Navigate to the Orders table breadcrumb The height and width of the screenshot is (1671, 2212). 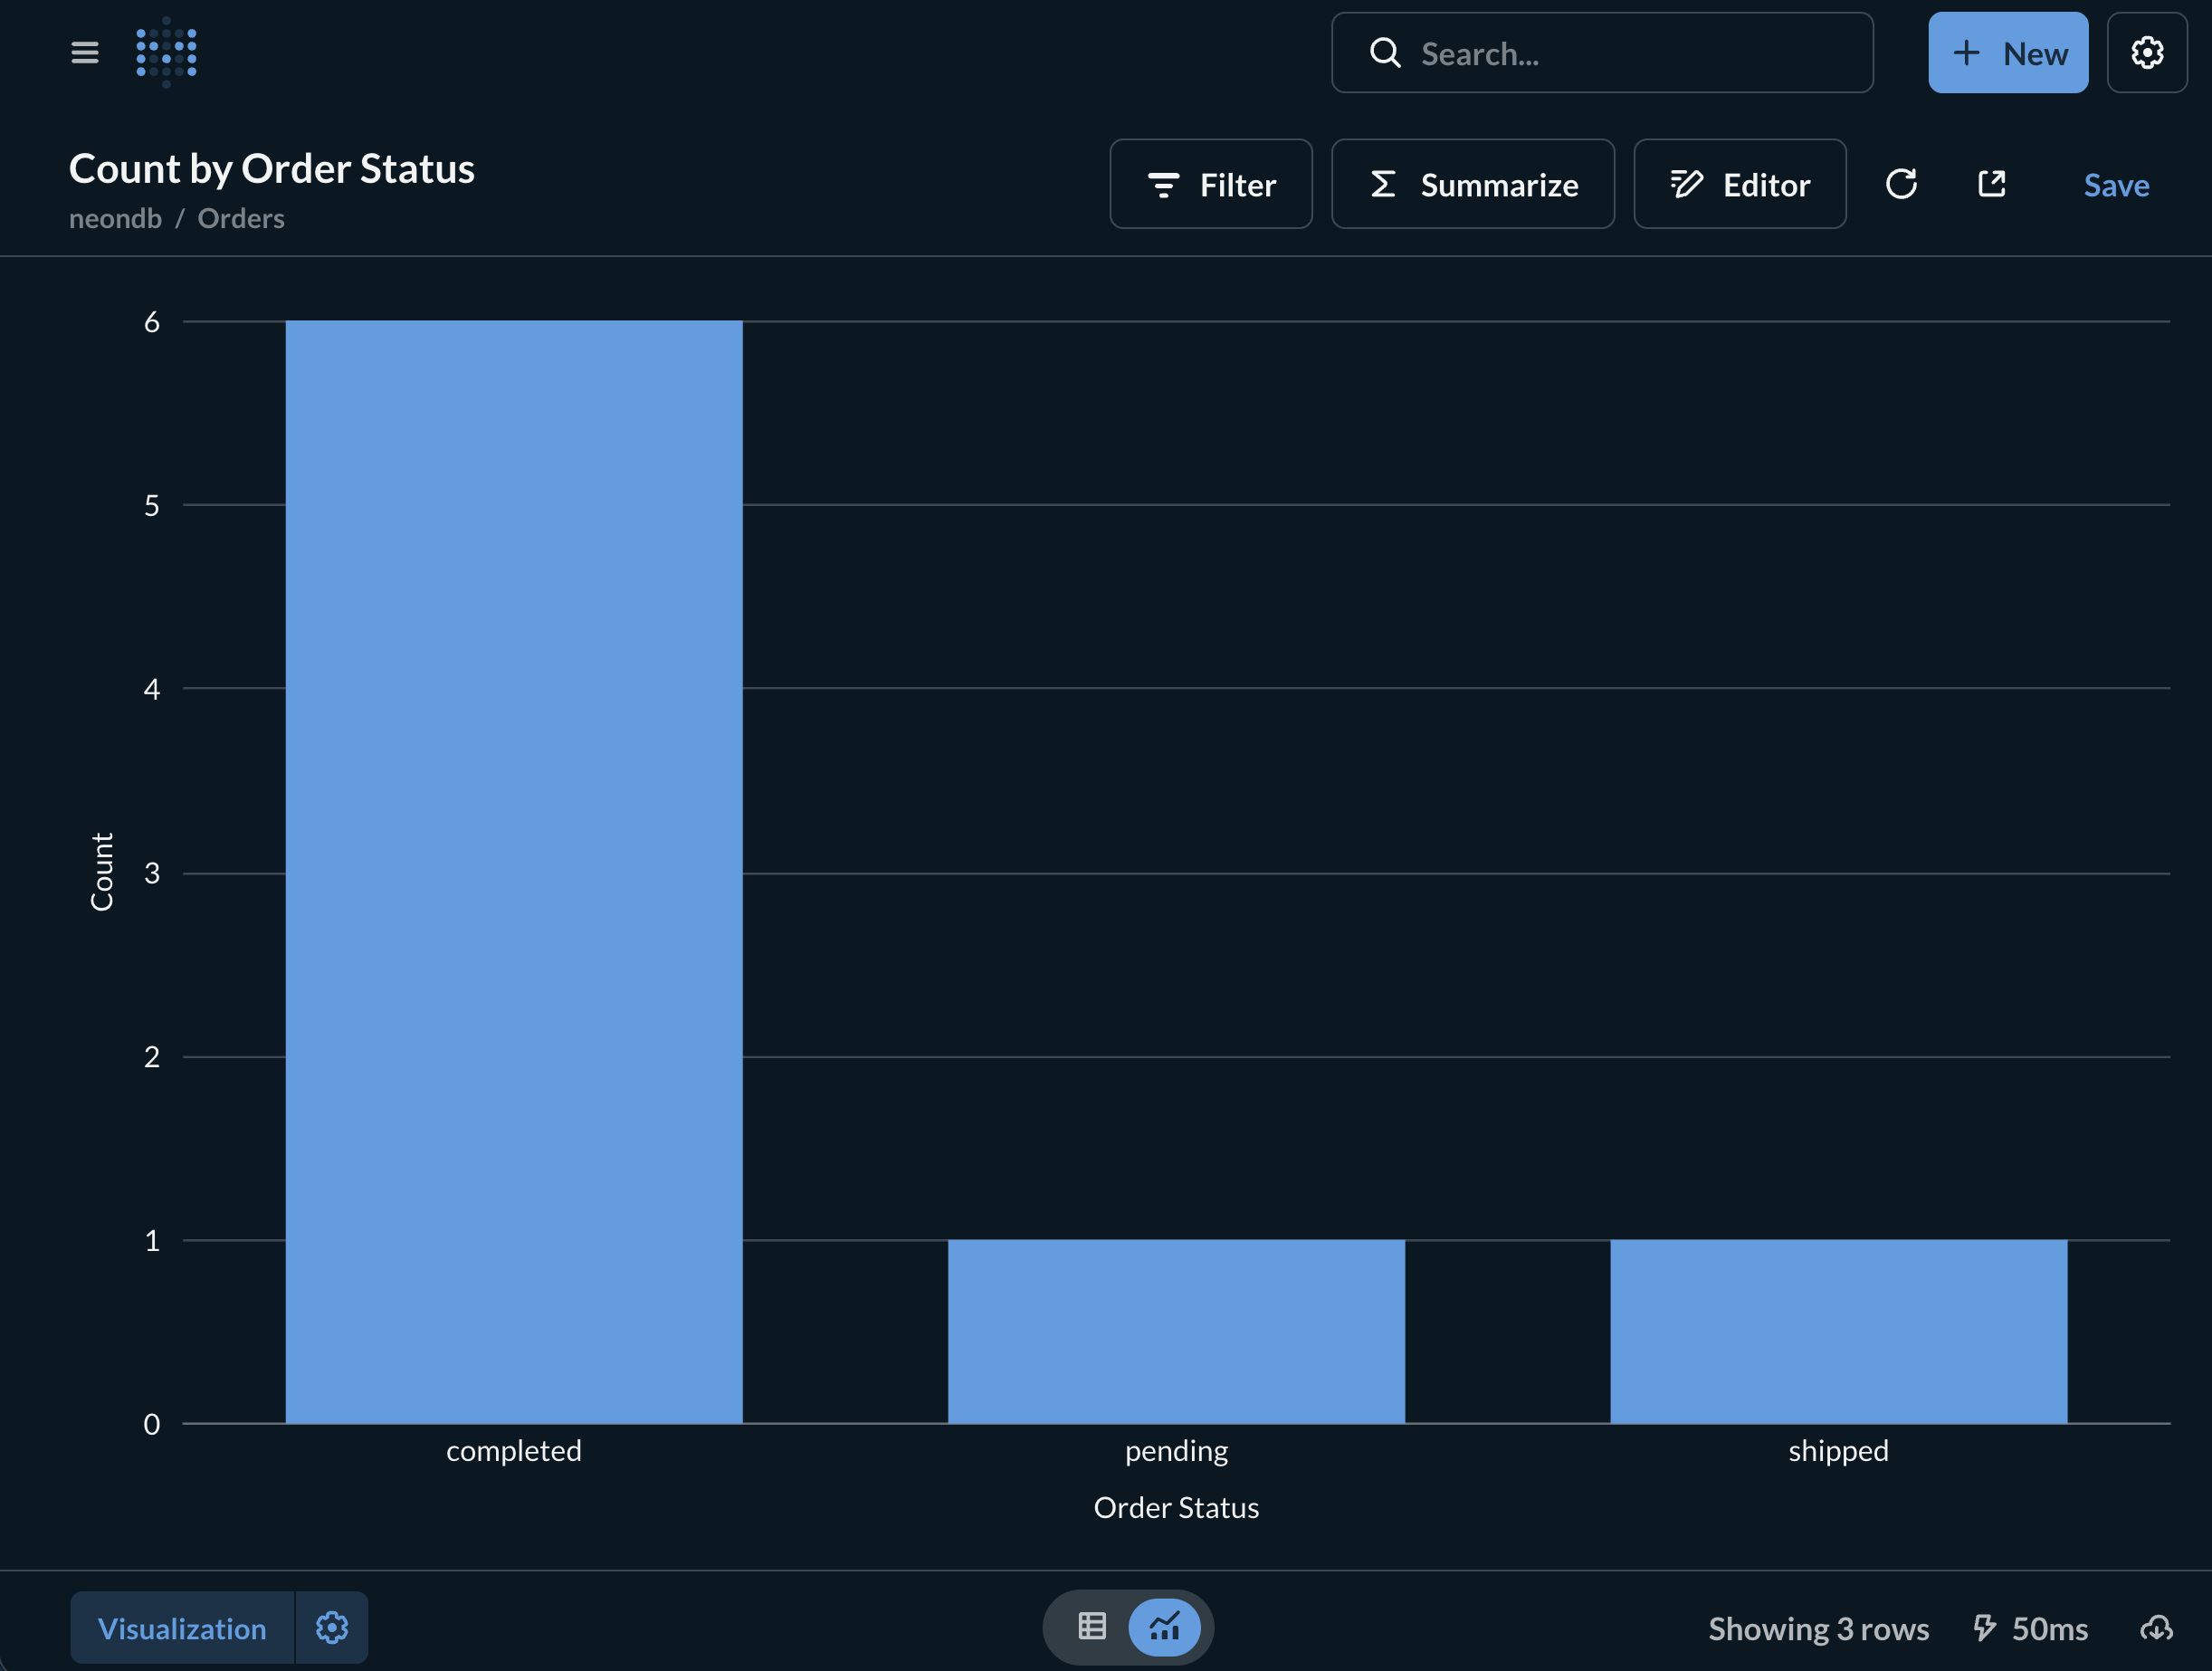[240, 218]
